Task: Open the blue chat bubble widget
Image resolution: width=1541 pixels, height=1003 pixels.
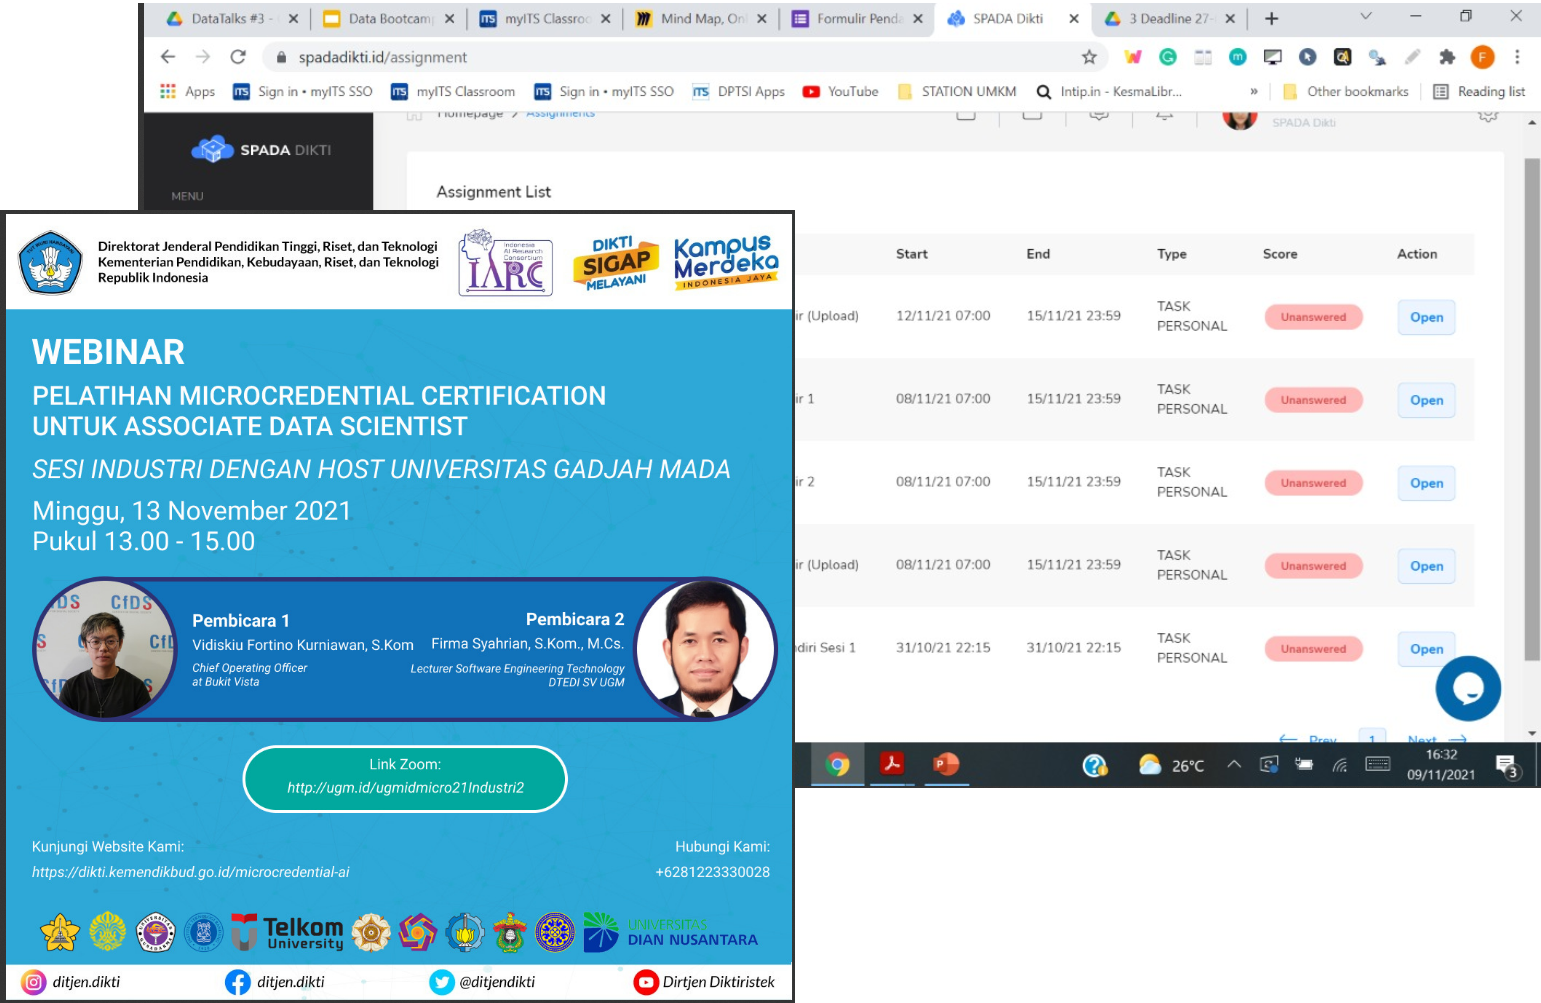Action: (1468, 688)
